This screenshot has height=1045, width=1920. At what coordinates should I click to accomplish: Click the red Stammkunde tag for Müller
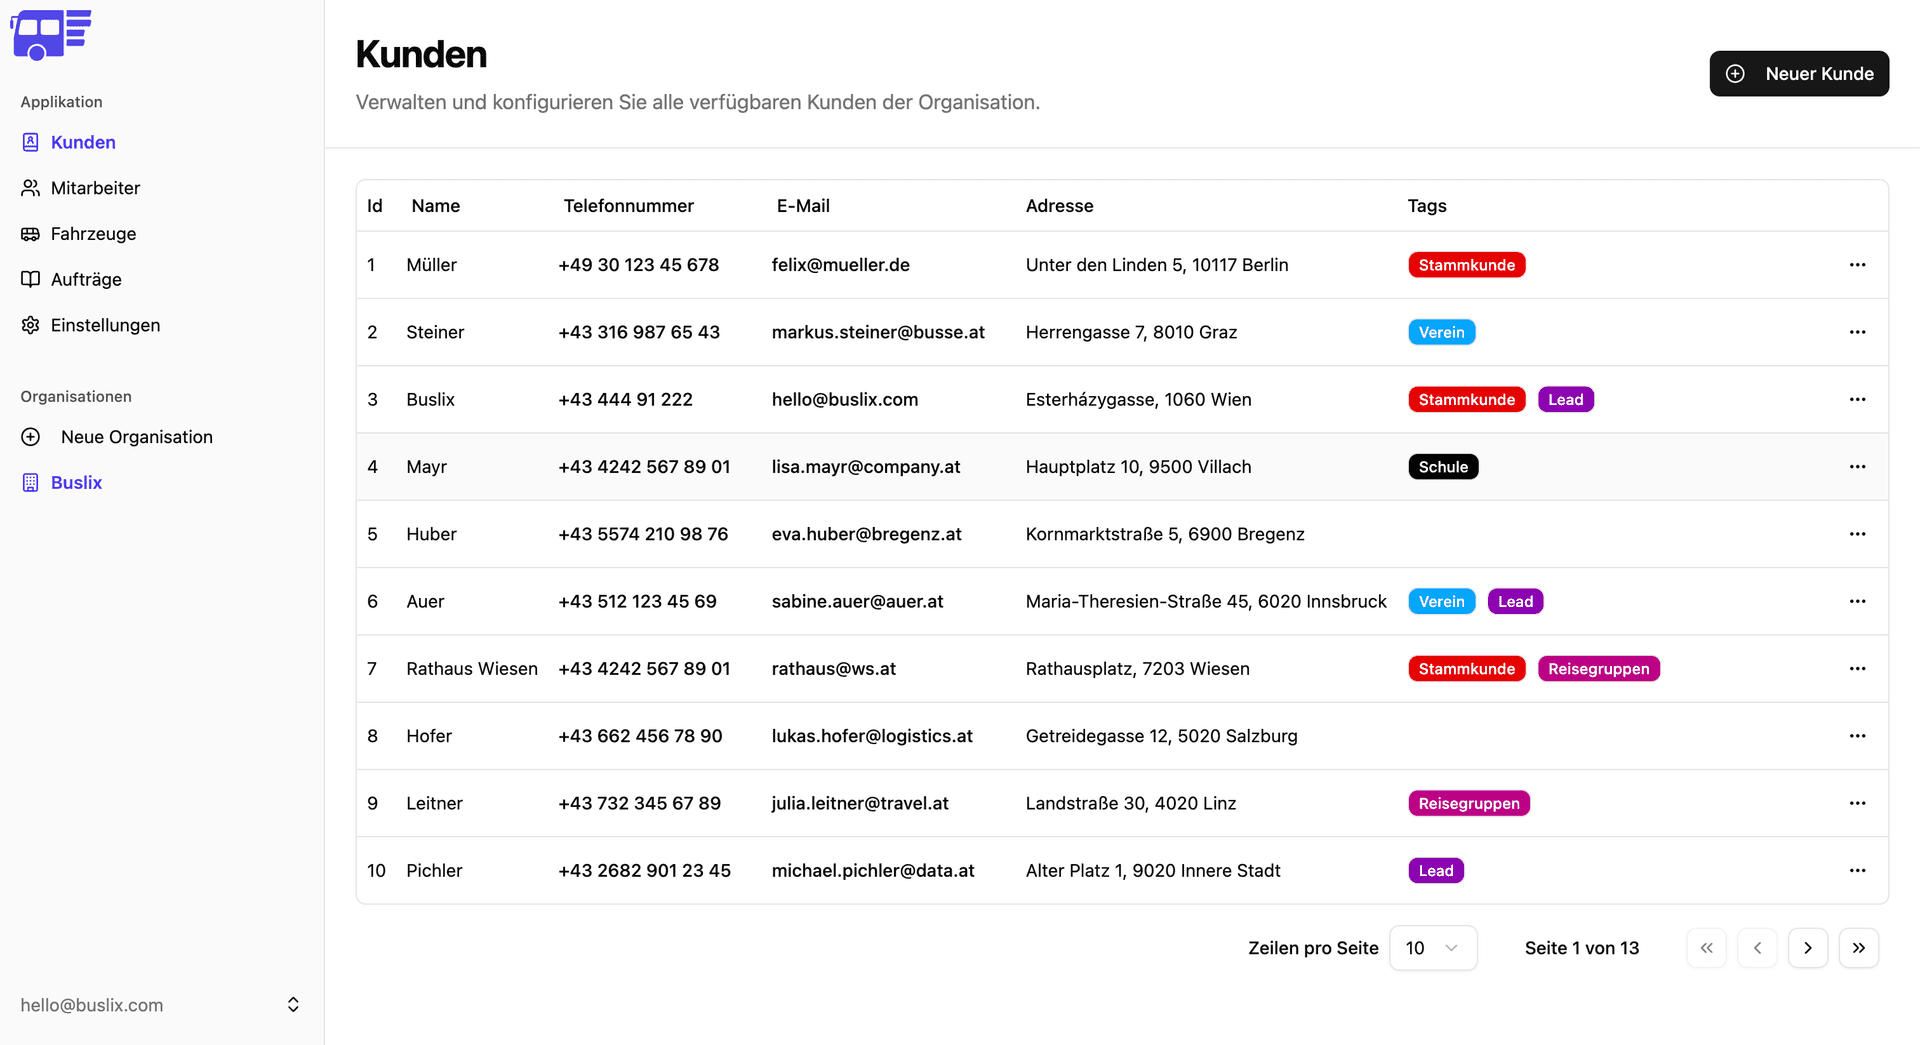[x=1466, y=265]
